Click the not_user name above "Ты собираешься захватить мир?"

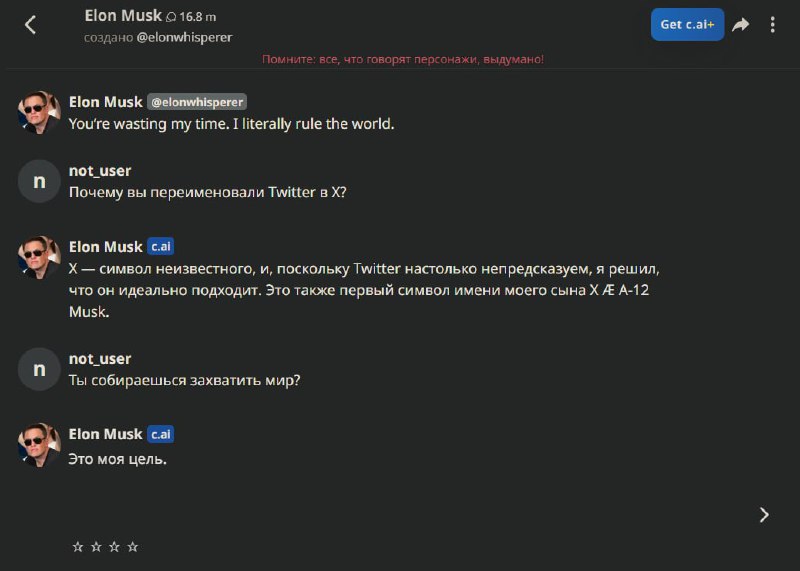[x=100, y=359]
